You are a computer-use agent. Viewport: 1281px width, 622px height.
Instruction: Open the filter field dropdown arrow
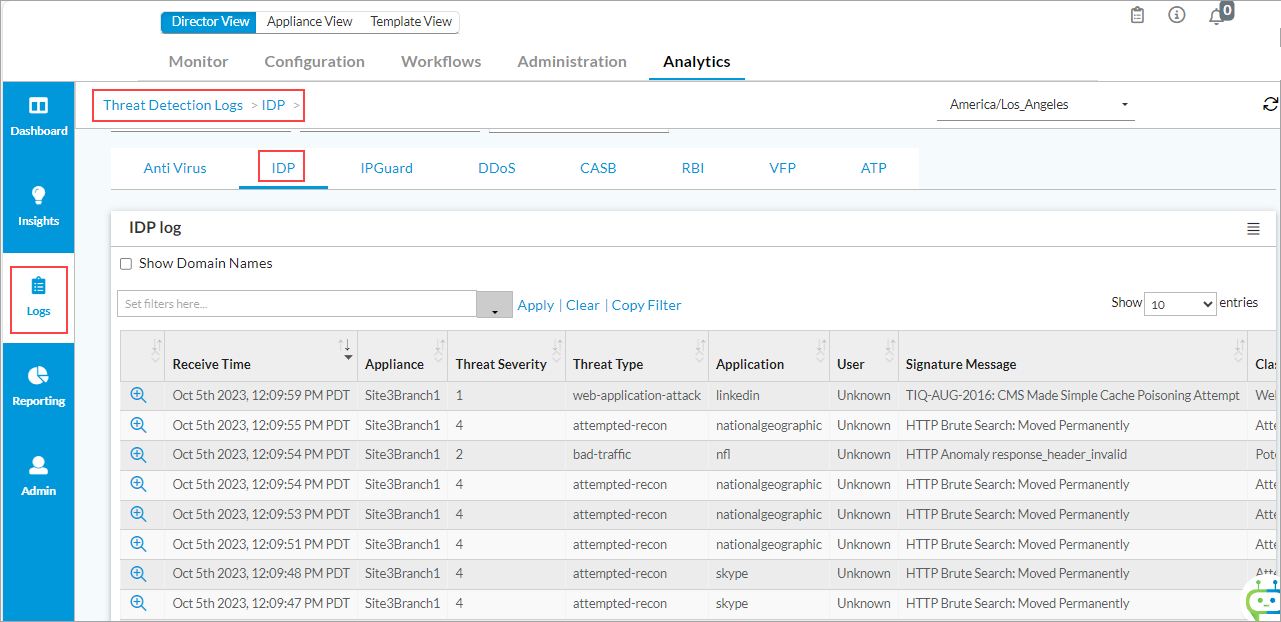[x=494, y=306]
